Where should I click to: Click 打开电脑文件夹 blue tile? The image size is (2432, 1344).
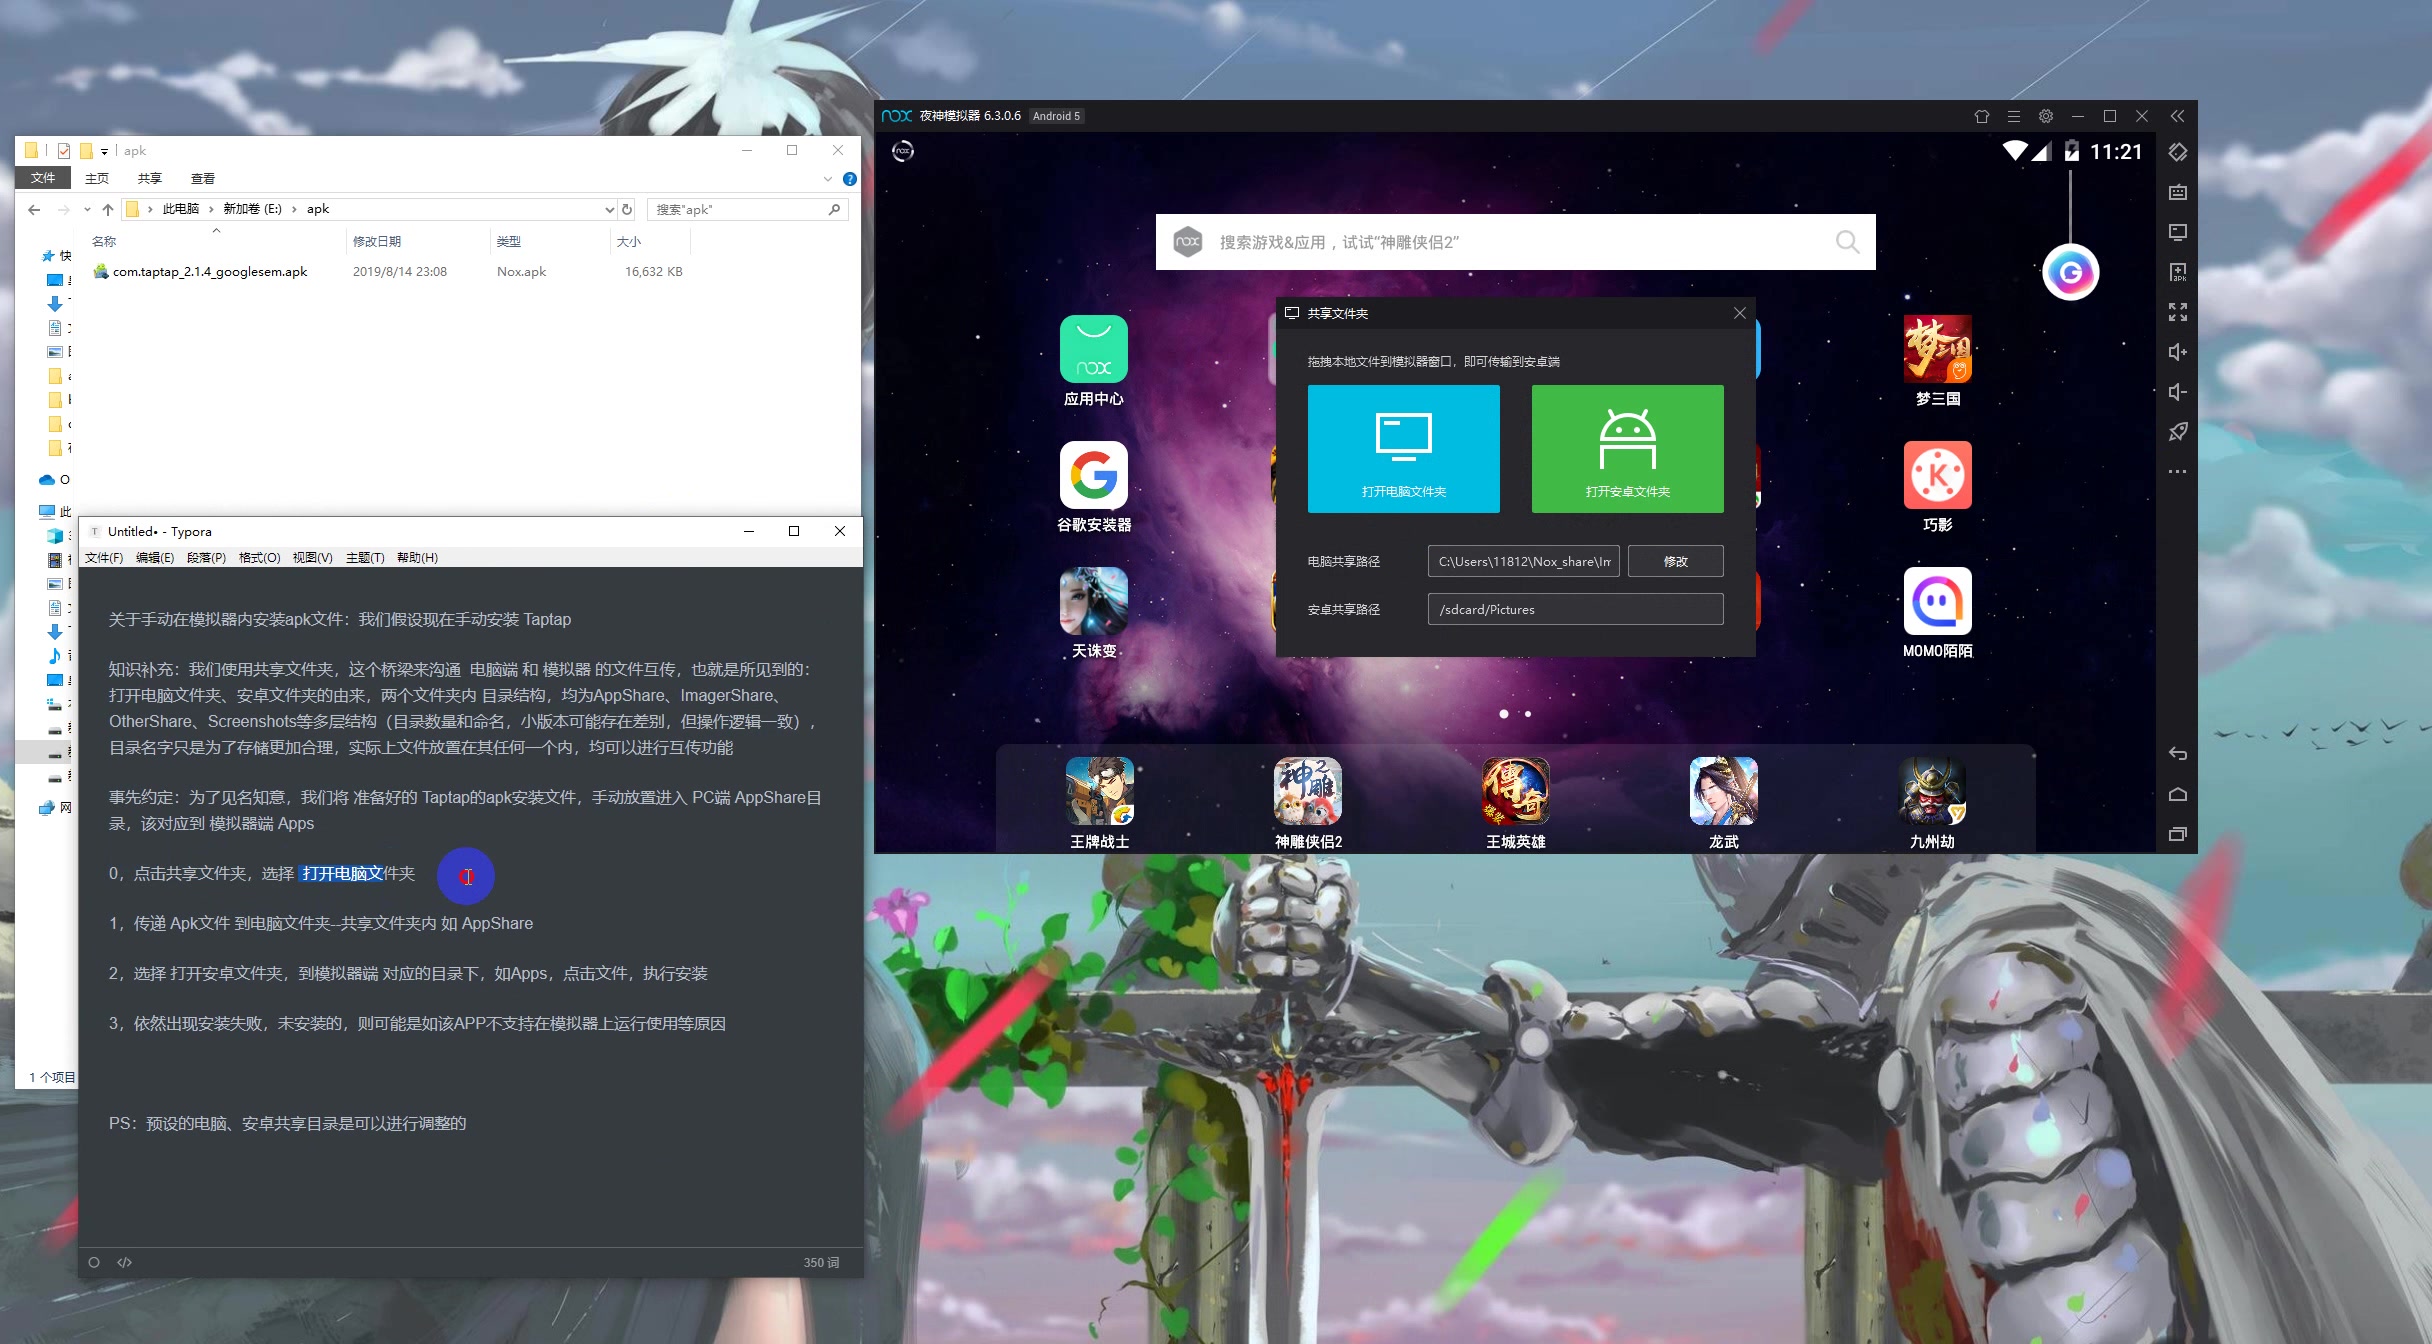click(1403, 449)
